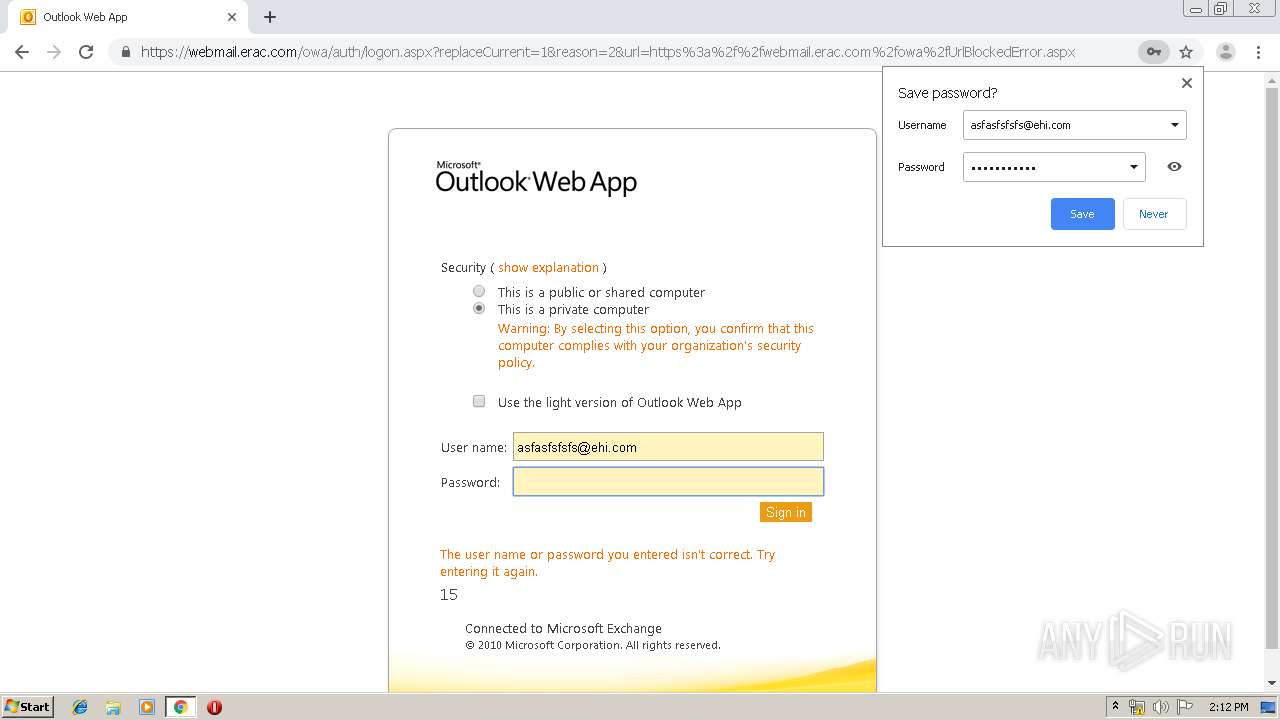Click Save in password popup

1082,214
